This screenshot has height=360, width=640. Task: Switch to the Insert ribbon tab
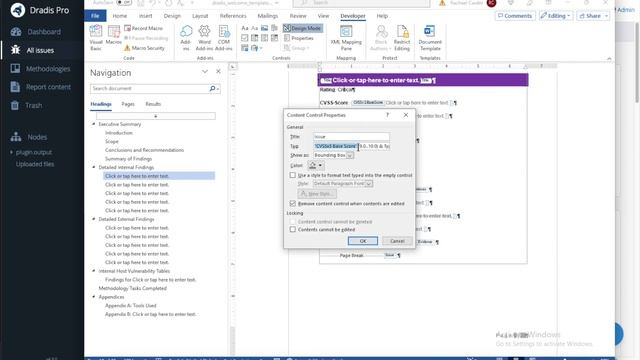point(146,16)
